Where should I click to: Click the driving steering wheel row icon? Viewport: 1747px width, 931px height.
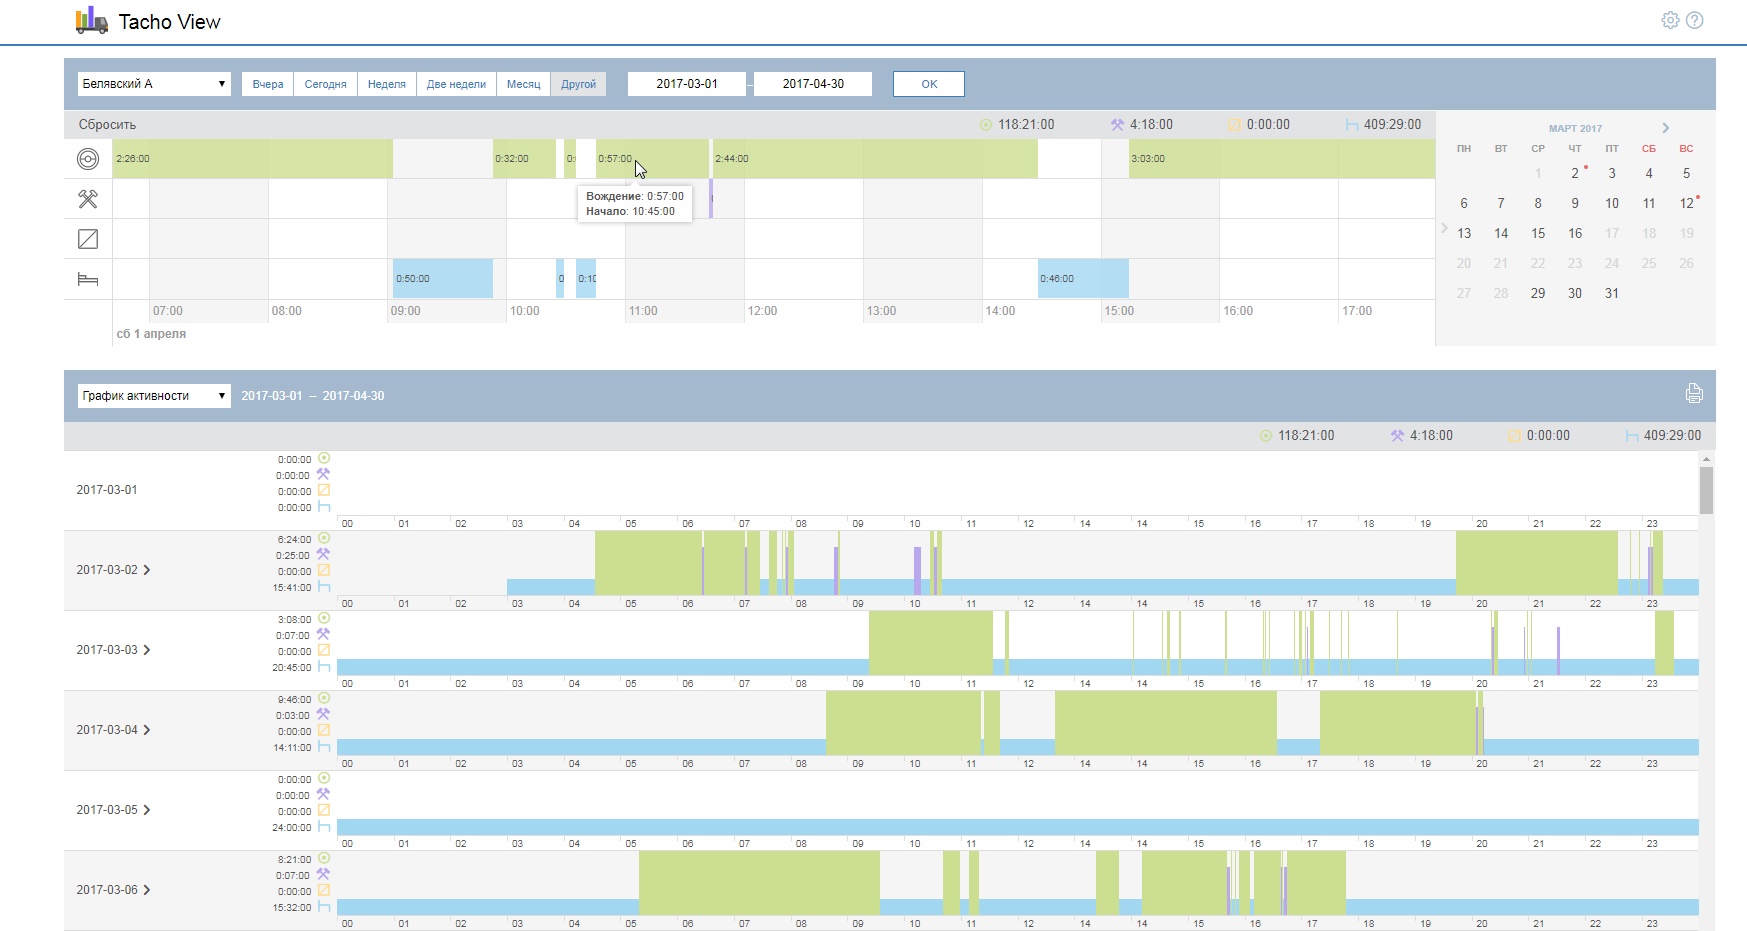pos(88,159)
